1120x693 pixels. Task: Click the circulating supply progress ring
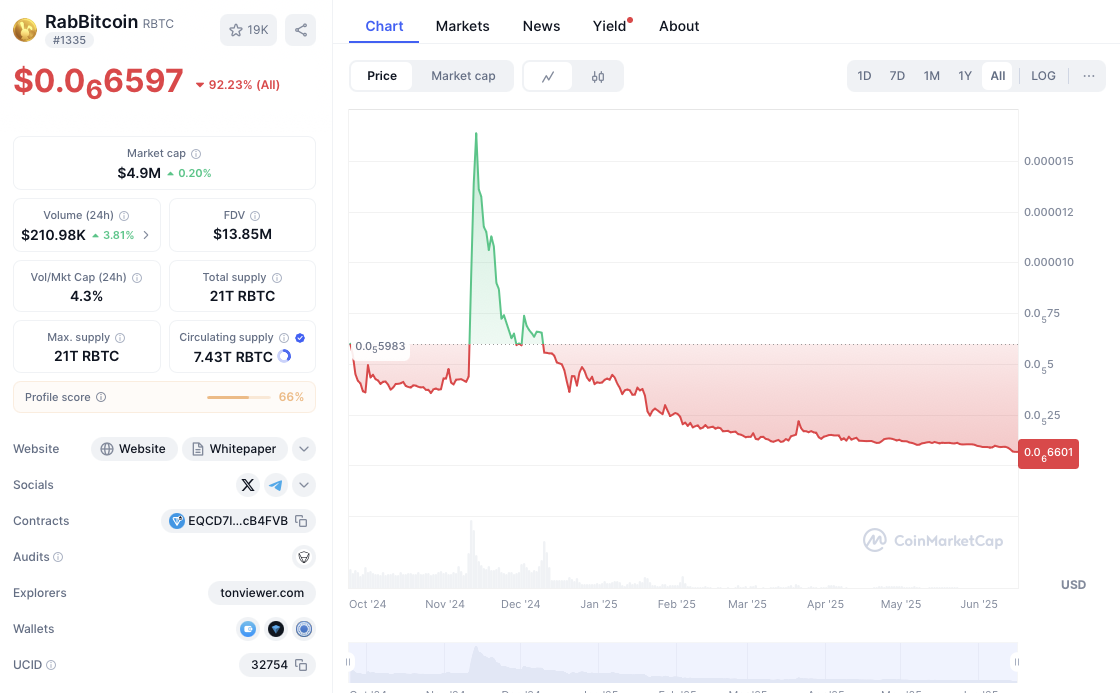coord(284,356)
